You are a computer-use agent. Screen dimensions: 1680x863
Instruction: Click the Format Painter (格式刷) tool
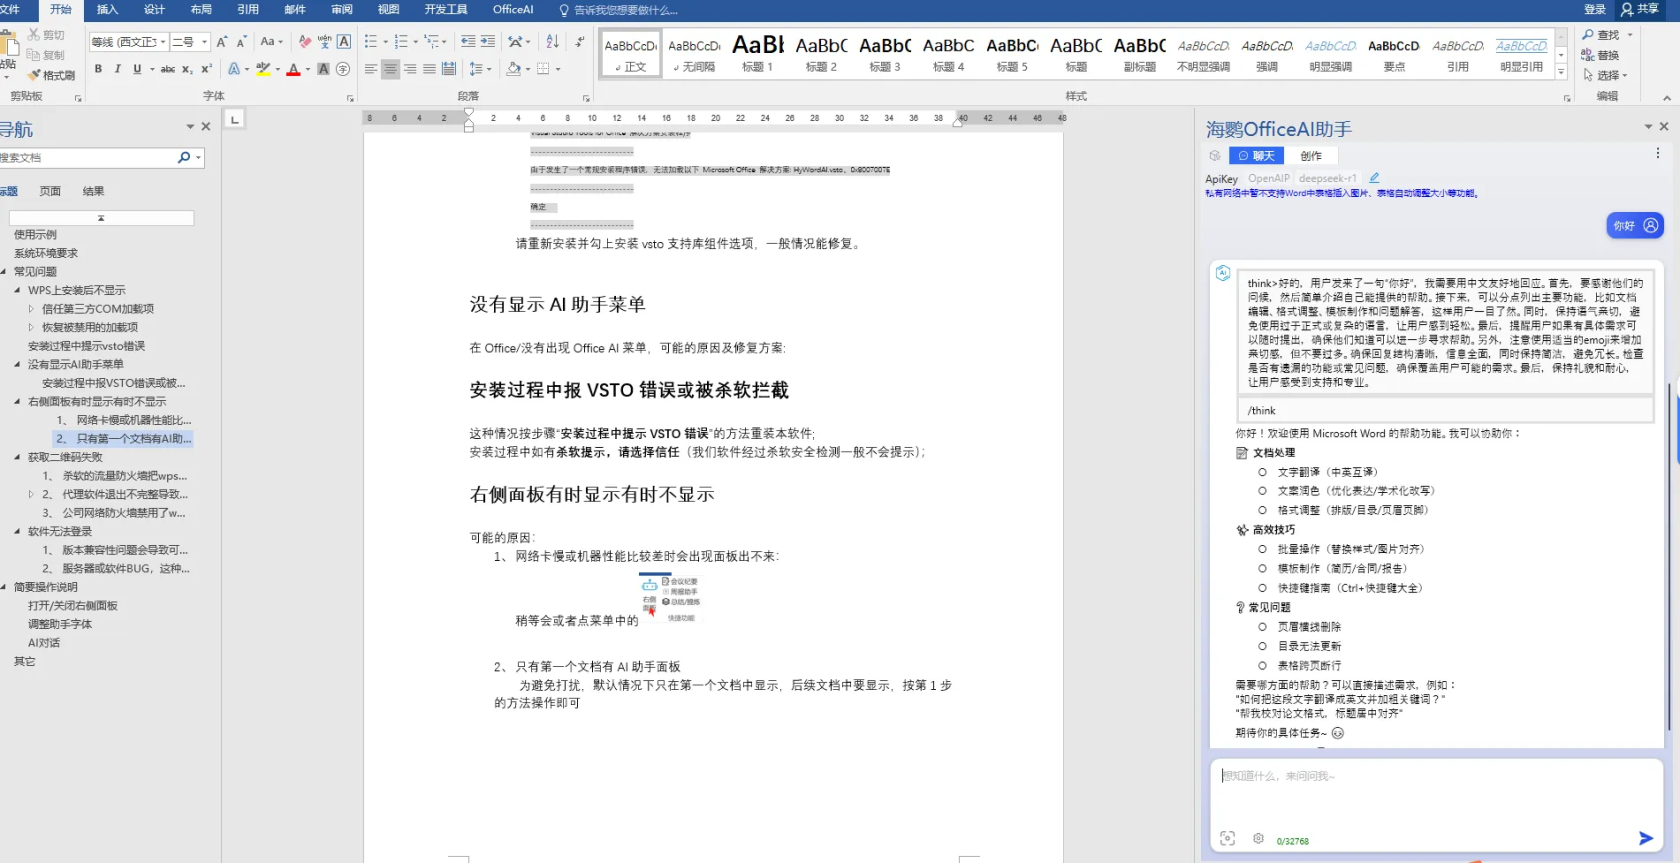pos(52,75)
